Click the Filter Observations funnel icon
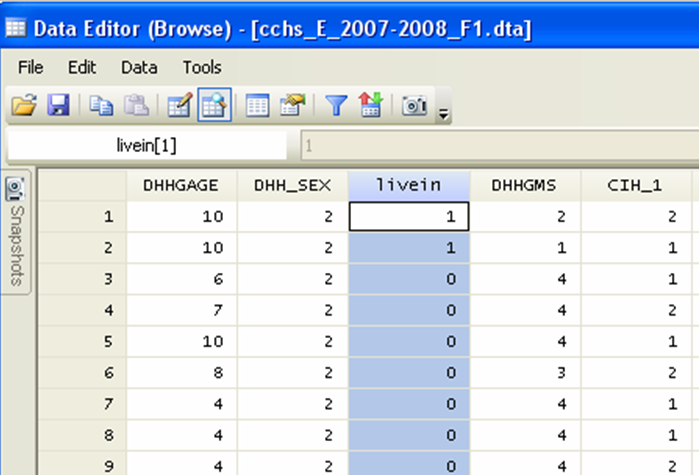 334,105
